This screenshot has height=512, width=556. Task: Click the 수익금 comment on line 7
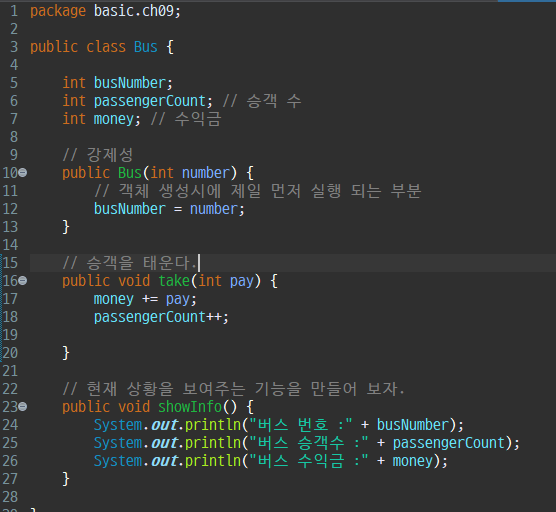186,119
